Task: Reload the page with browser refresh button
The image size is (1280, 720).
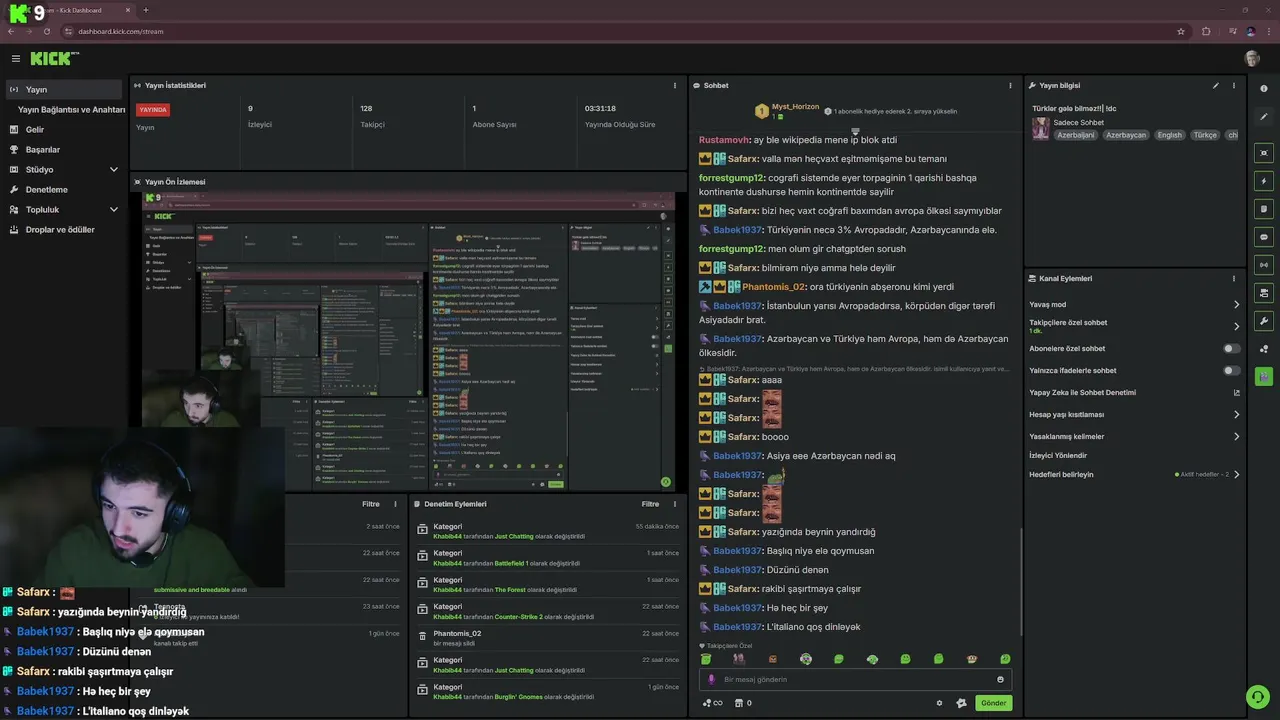Action: click(46, 31)
